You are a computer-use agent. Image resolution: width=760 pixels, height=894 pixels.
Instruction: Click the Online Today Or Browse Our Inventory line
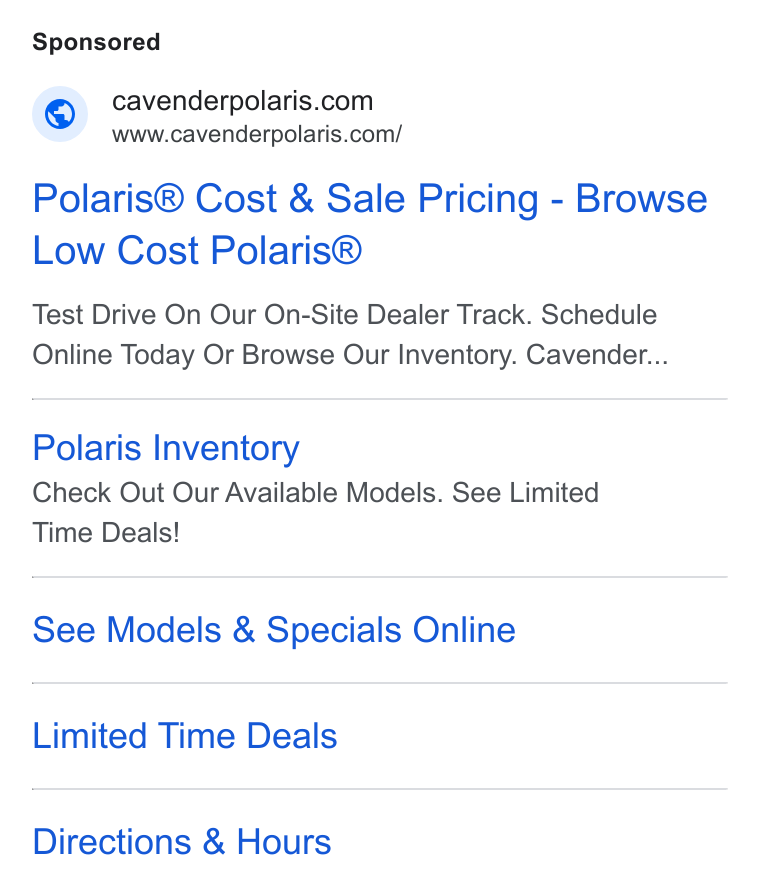tap(275, 355)
